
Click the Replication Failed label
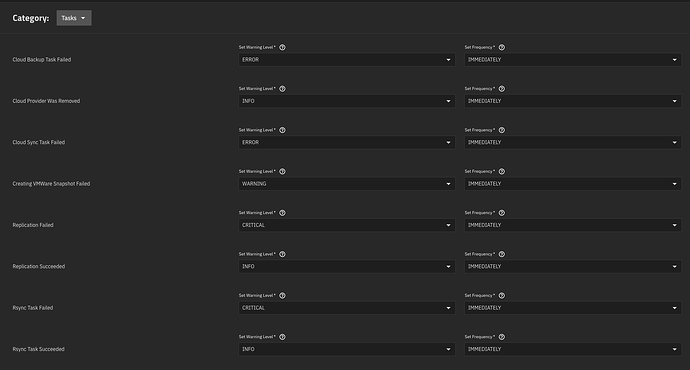click(x=33, y=225)
